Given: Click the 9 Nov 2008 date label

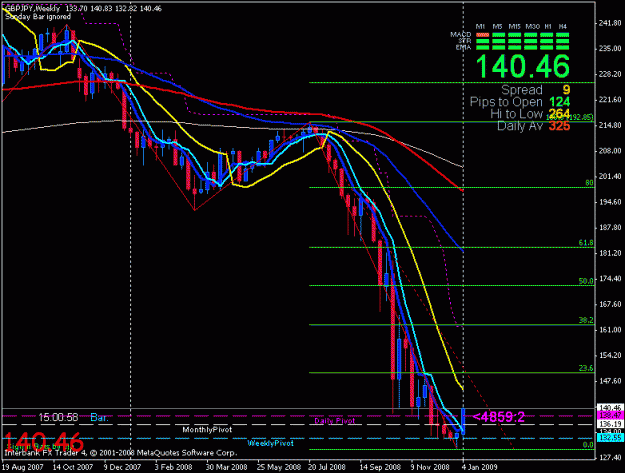Looking at the screenshot, I should (x=430, y=467).
